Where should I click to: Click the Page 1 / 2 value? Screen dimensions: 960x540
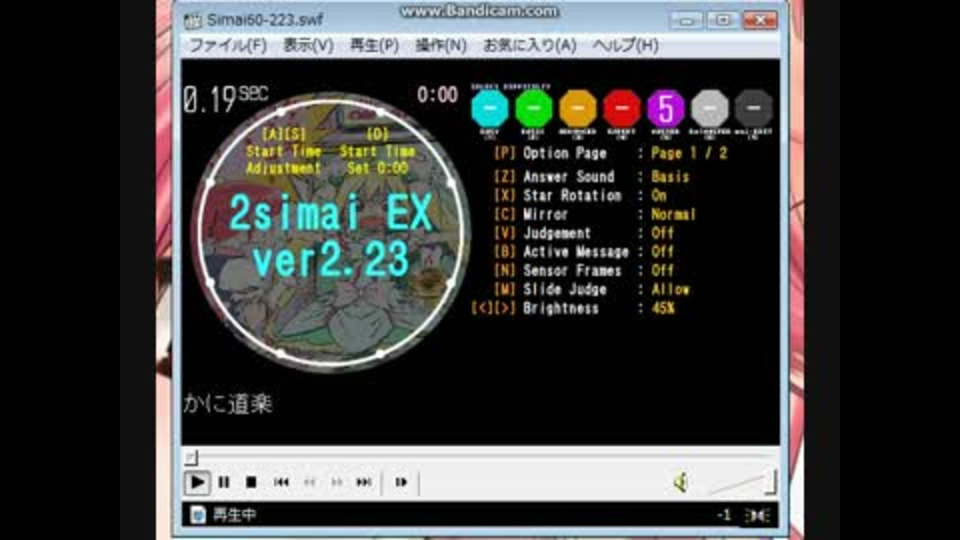(689, 154)
